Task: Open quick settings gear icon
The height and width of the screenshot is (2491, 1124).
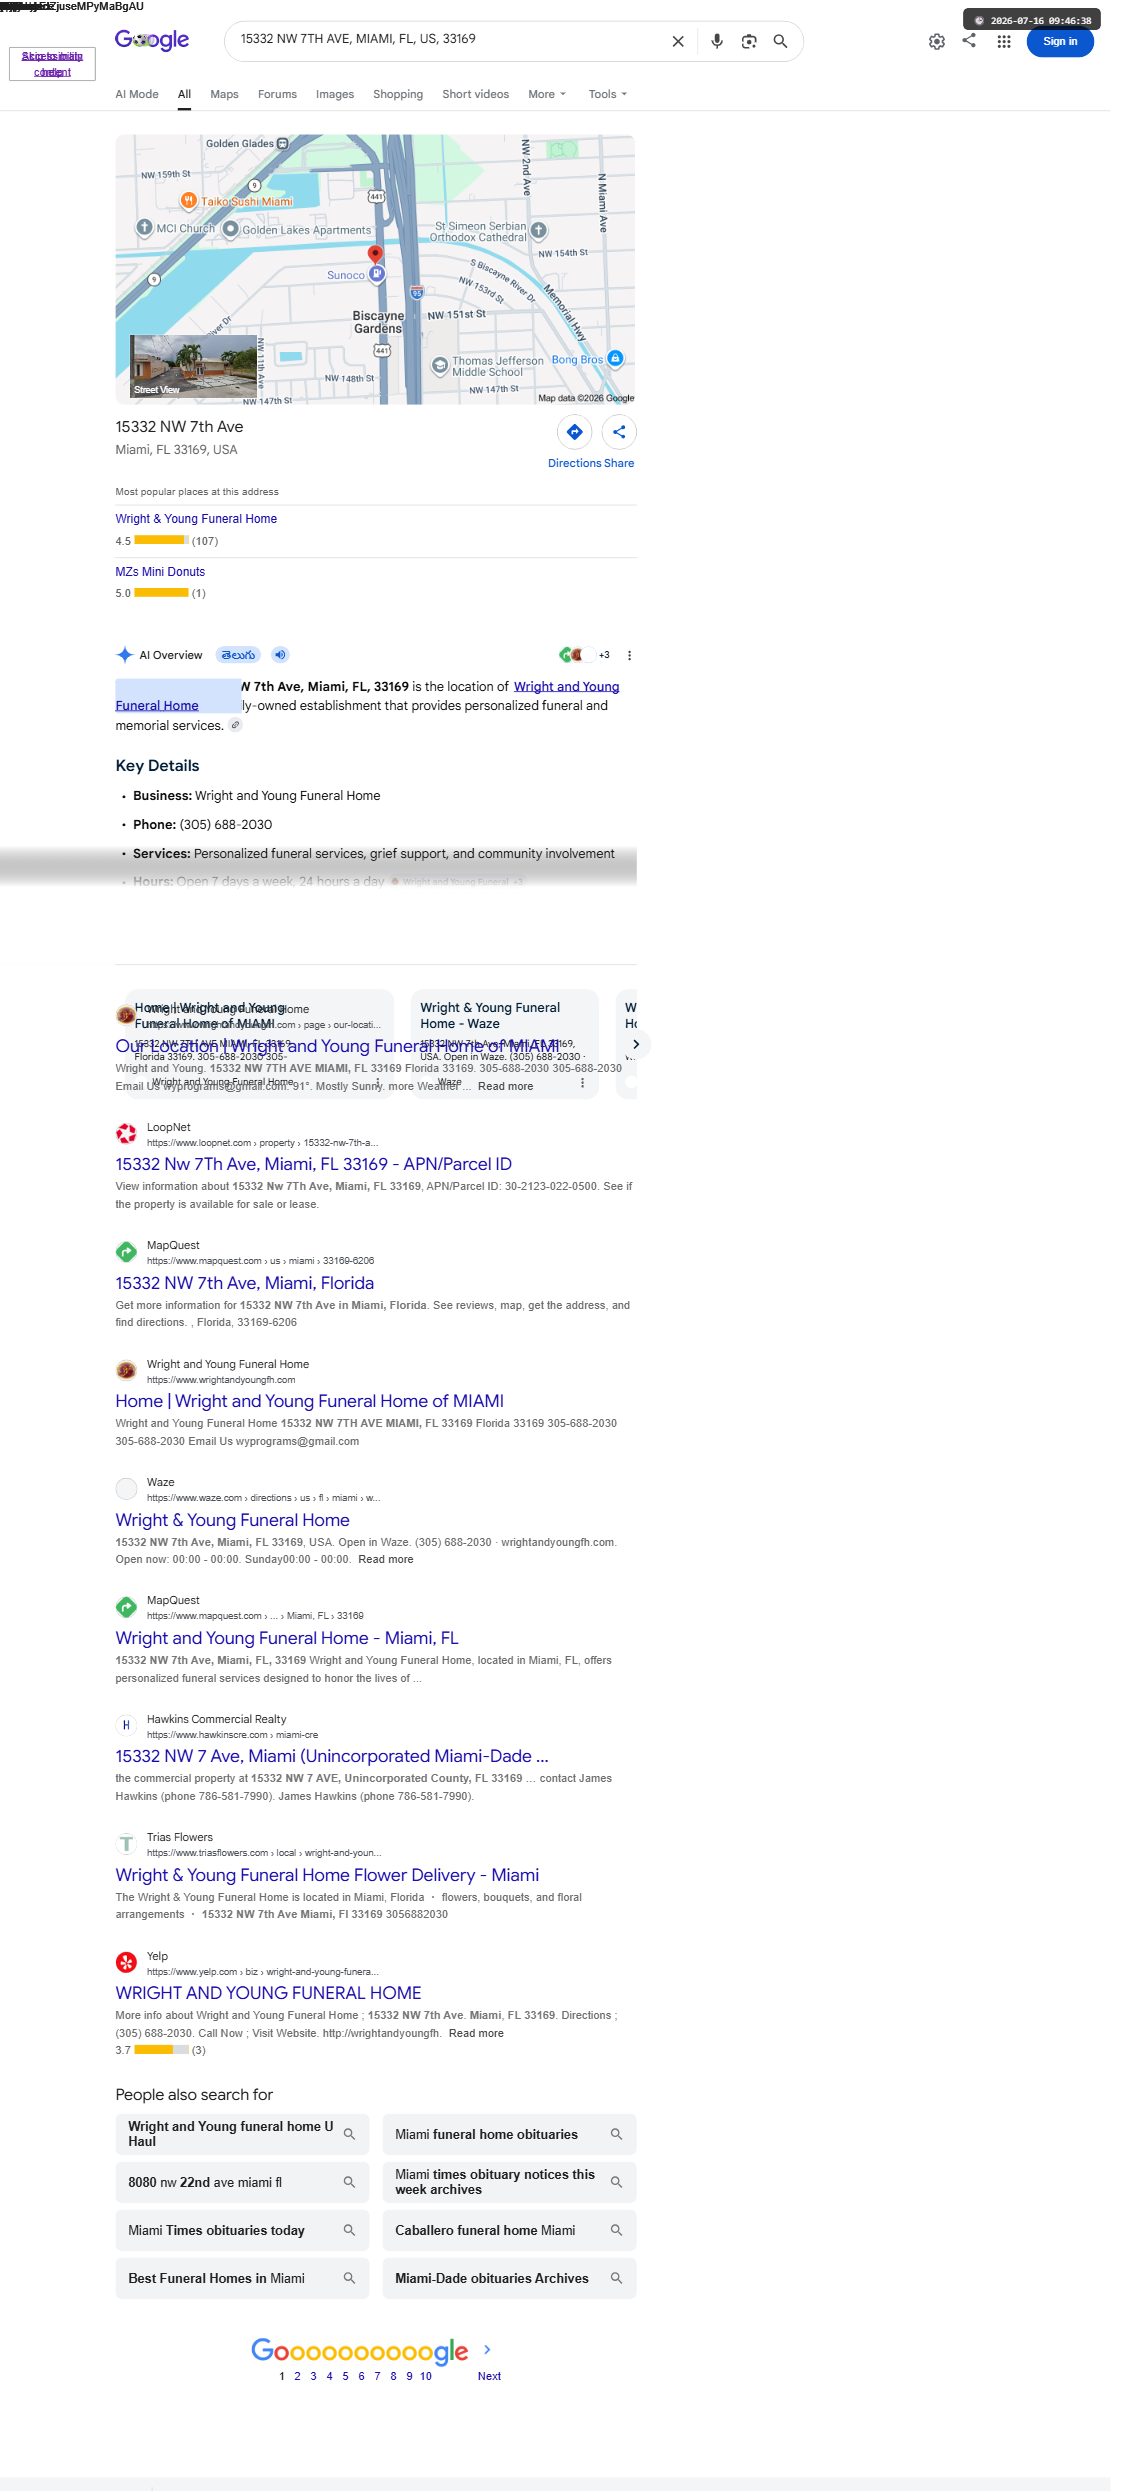Action: pos(937,41)
